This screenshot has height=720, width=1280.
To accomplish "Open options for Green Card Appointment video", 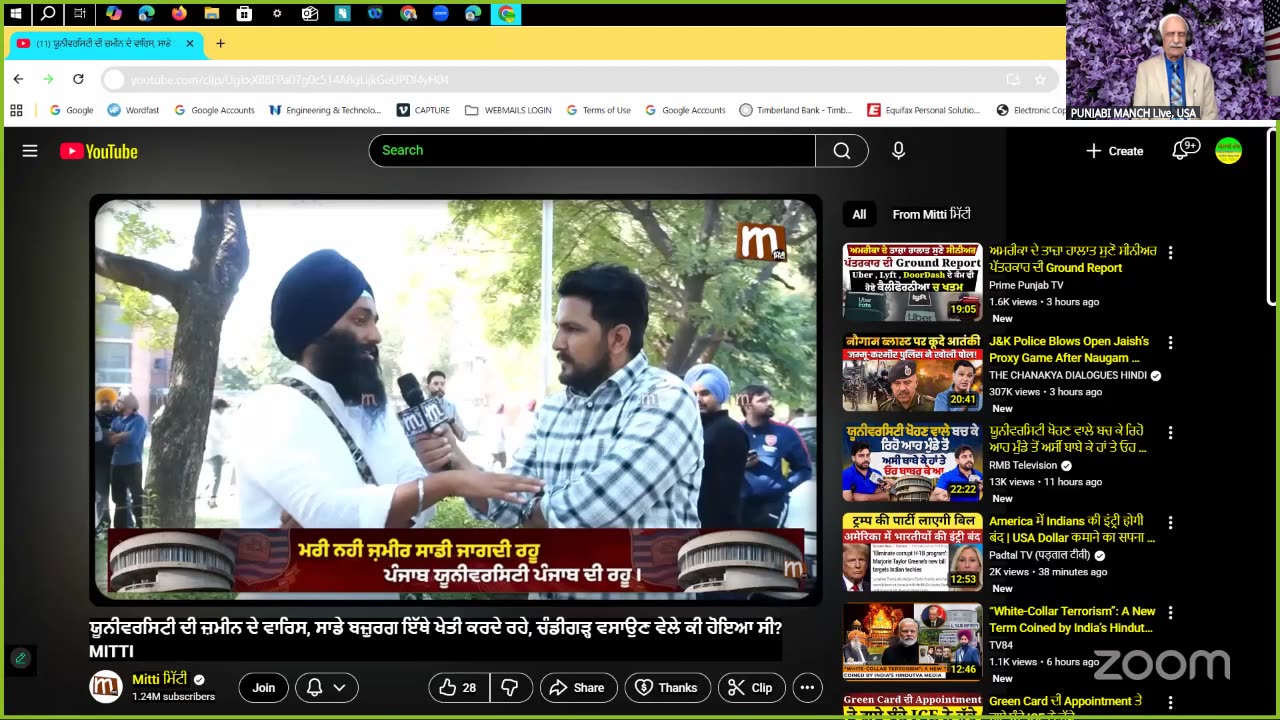I will point(1170,703).
